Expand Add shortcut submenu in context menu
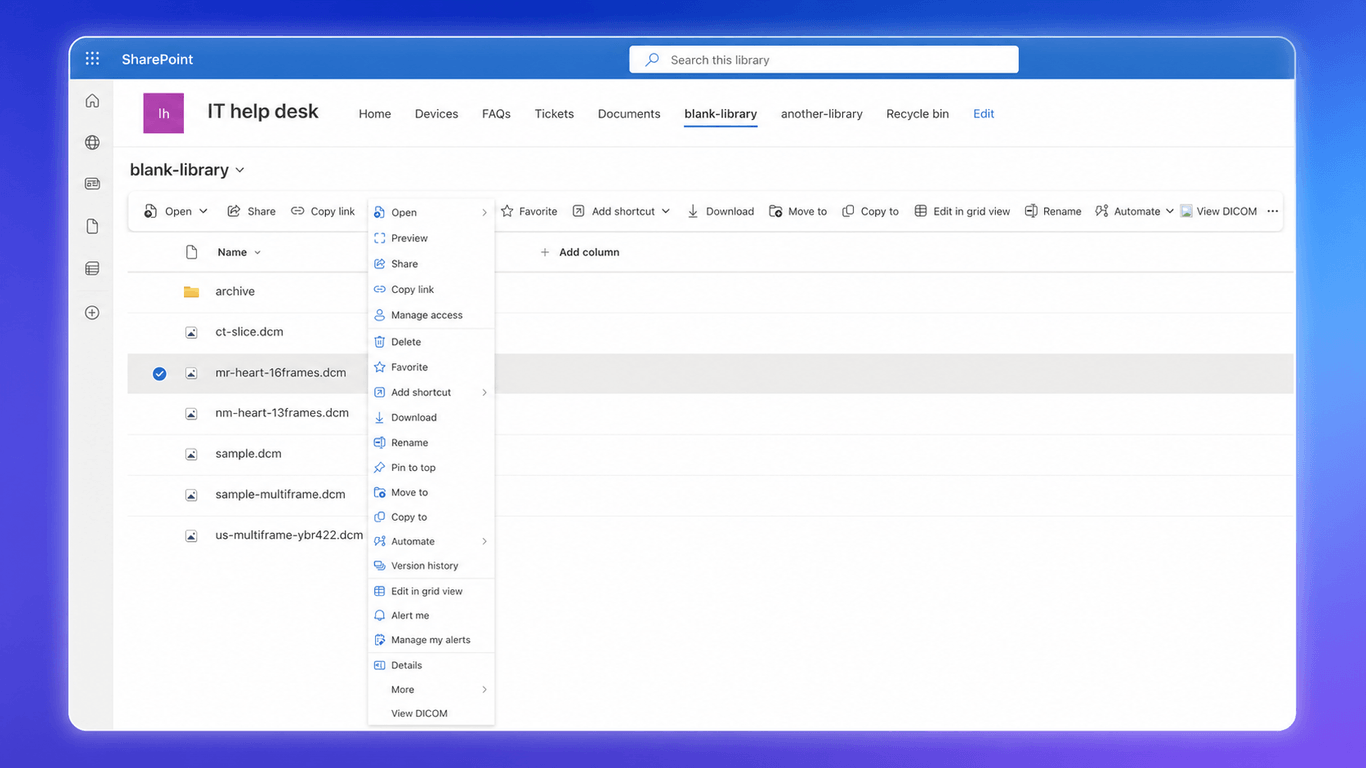Screen dimensions: 1366x768 484,392
